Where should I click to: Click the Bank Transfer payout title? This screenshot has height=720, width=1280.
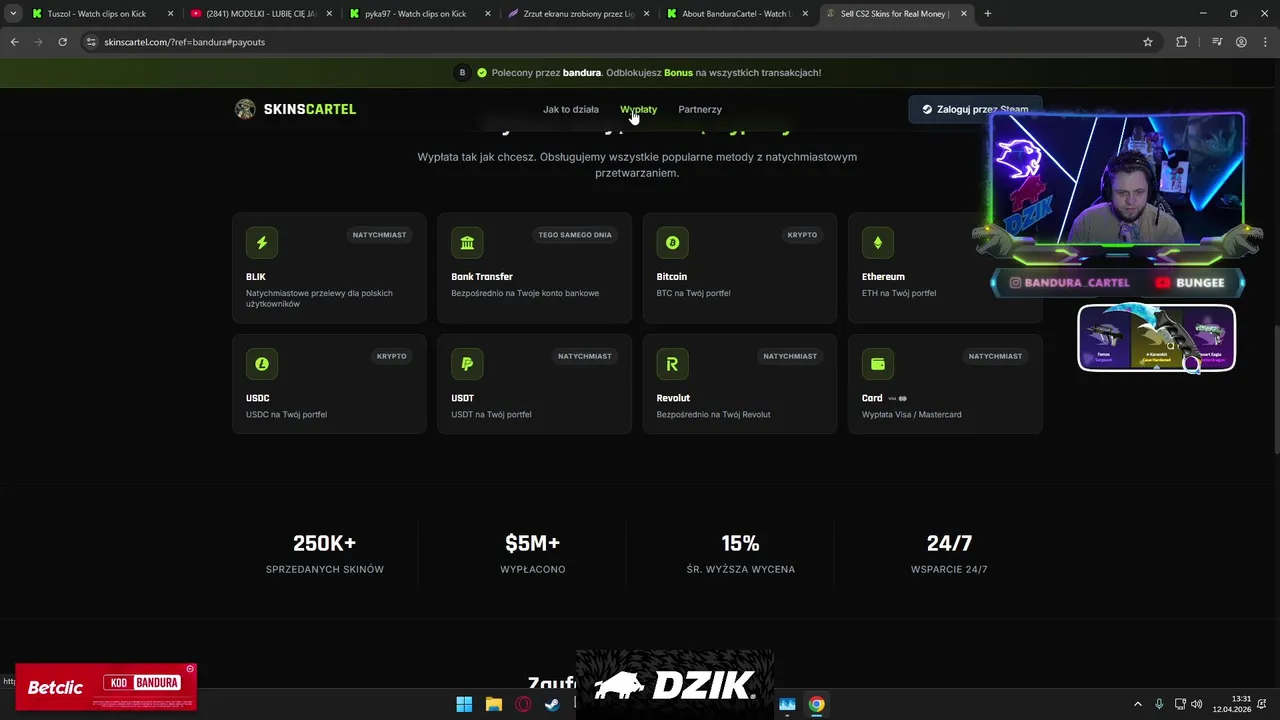click(x=482, y=277)
